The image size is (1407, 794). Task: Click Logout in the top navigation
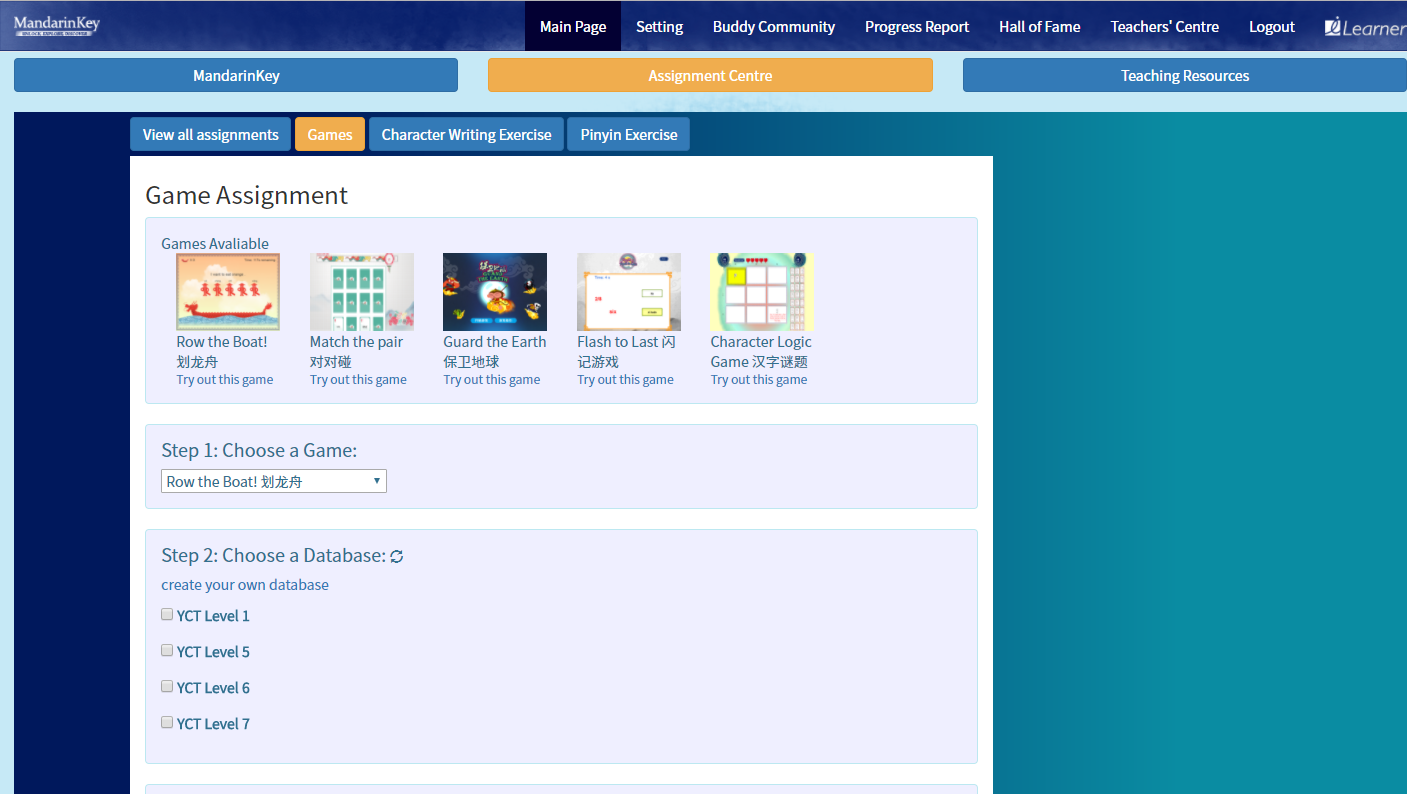(x=1272, y=26)
